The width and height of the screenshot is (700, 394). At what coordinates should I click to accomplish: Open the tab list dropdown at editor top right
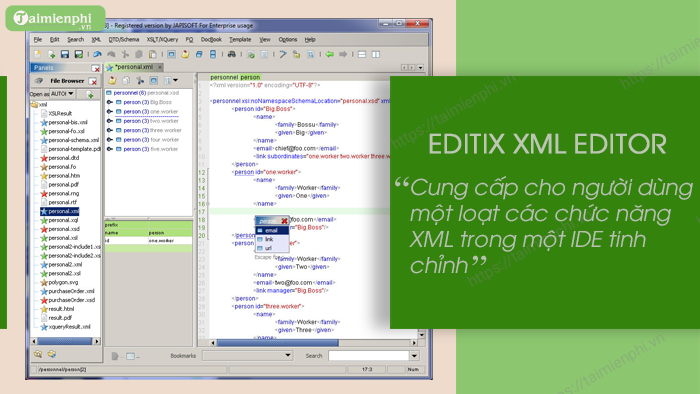coord(420,68)
